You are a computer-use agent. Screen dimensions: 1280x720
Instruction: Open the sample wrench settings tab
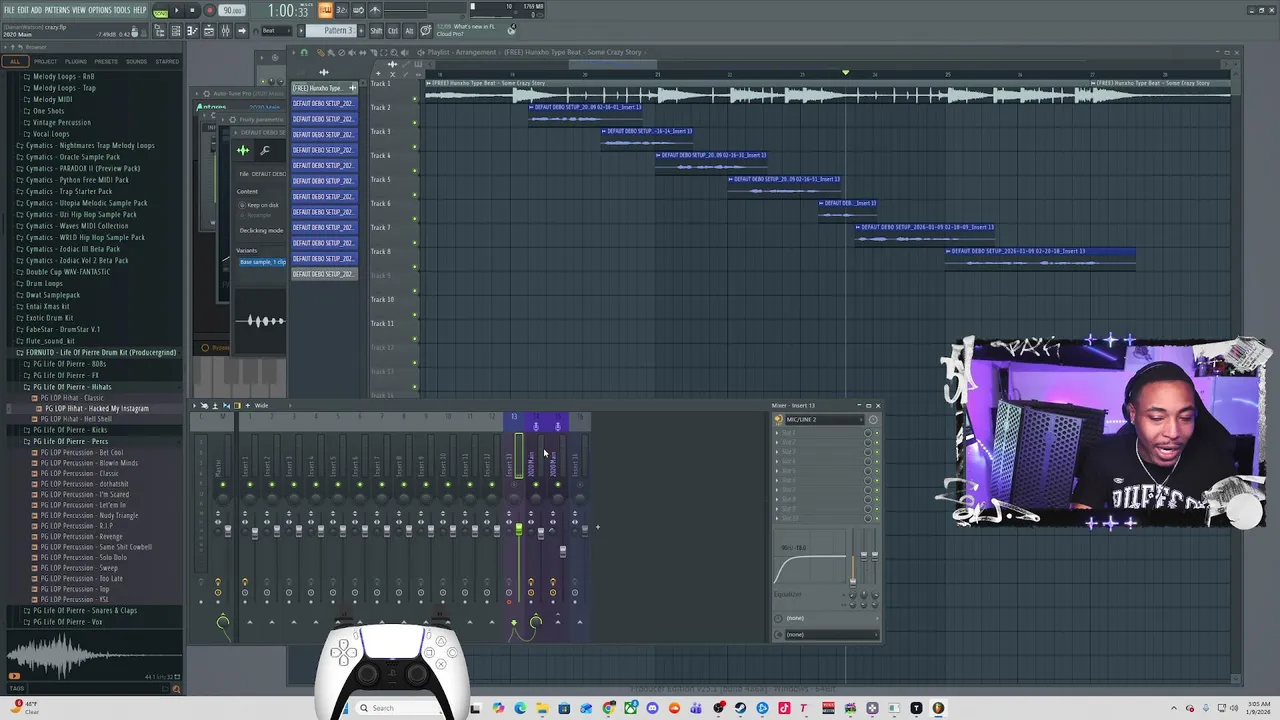[x=265, y=151]
